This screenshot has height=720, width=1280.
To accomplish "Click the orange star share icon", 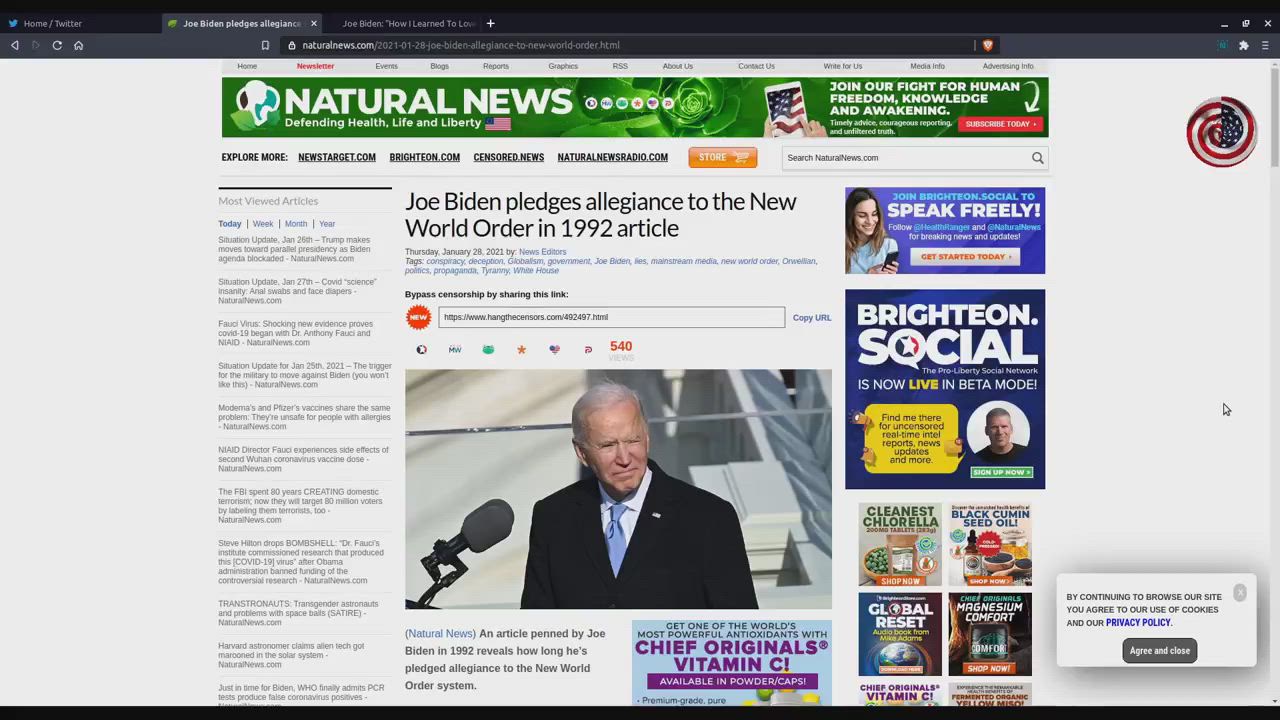I will tap(521, 350).
